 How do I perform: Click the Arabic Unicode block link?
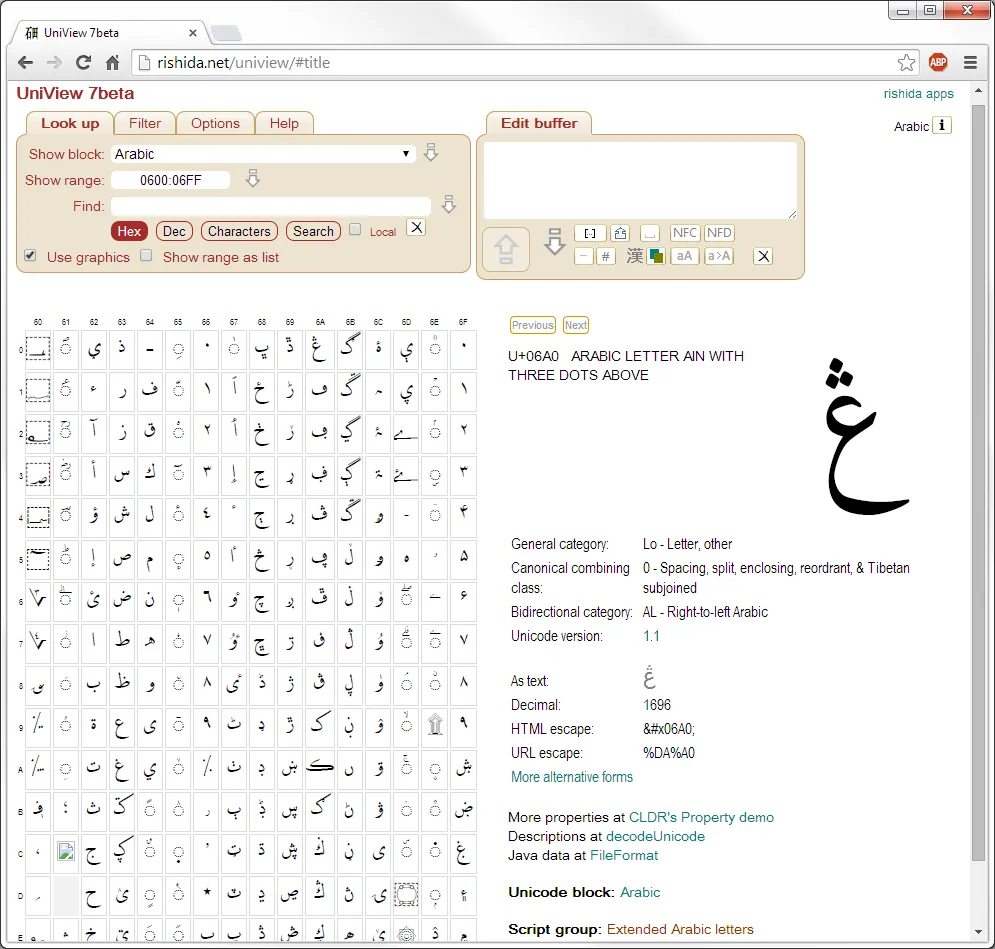(x=640, y=892)
